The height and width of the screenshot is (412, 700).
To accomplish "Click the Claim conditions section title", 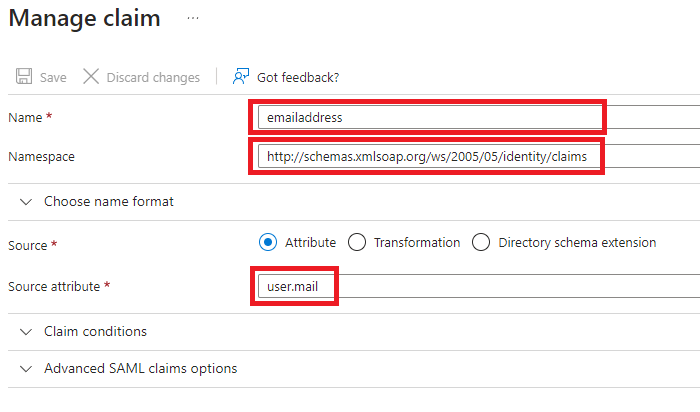I will pyautogui.click(x=95, y=331).
